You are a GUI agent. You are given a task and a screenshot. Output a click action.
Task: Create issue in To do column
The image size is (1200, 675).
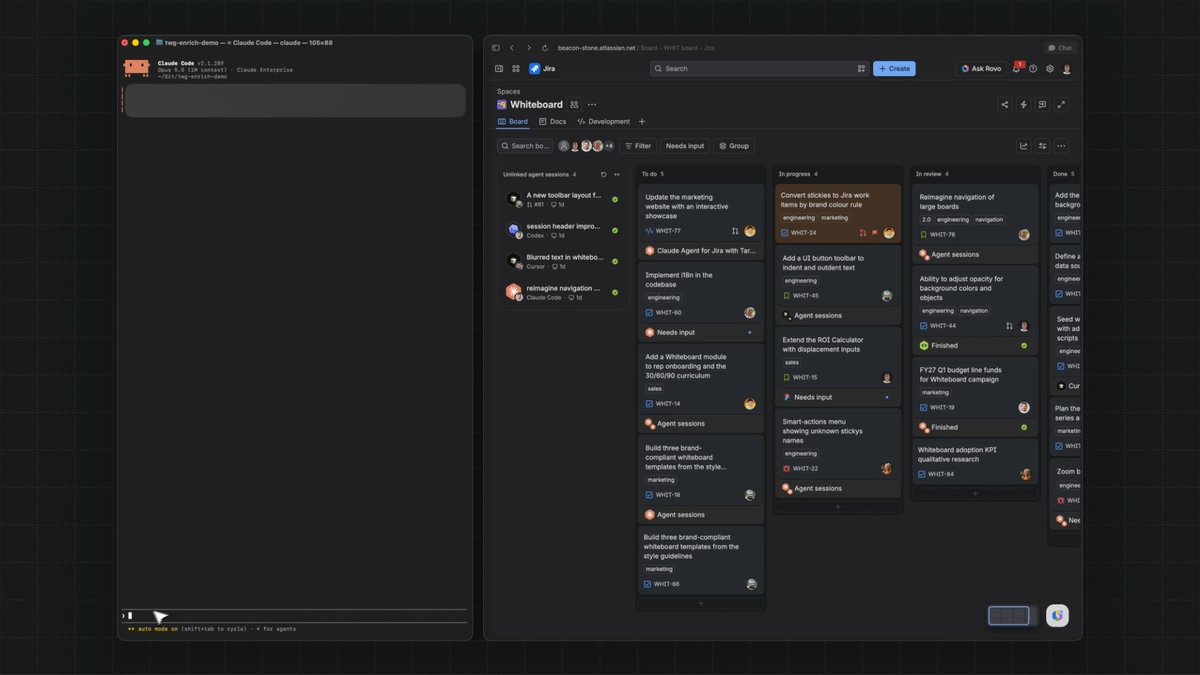(701, 603)
